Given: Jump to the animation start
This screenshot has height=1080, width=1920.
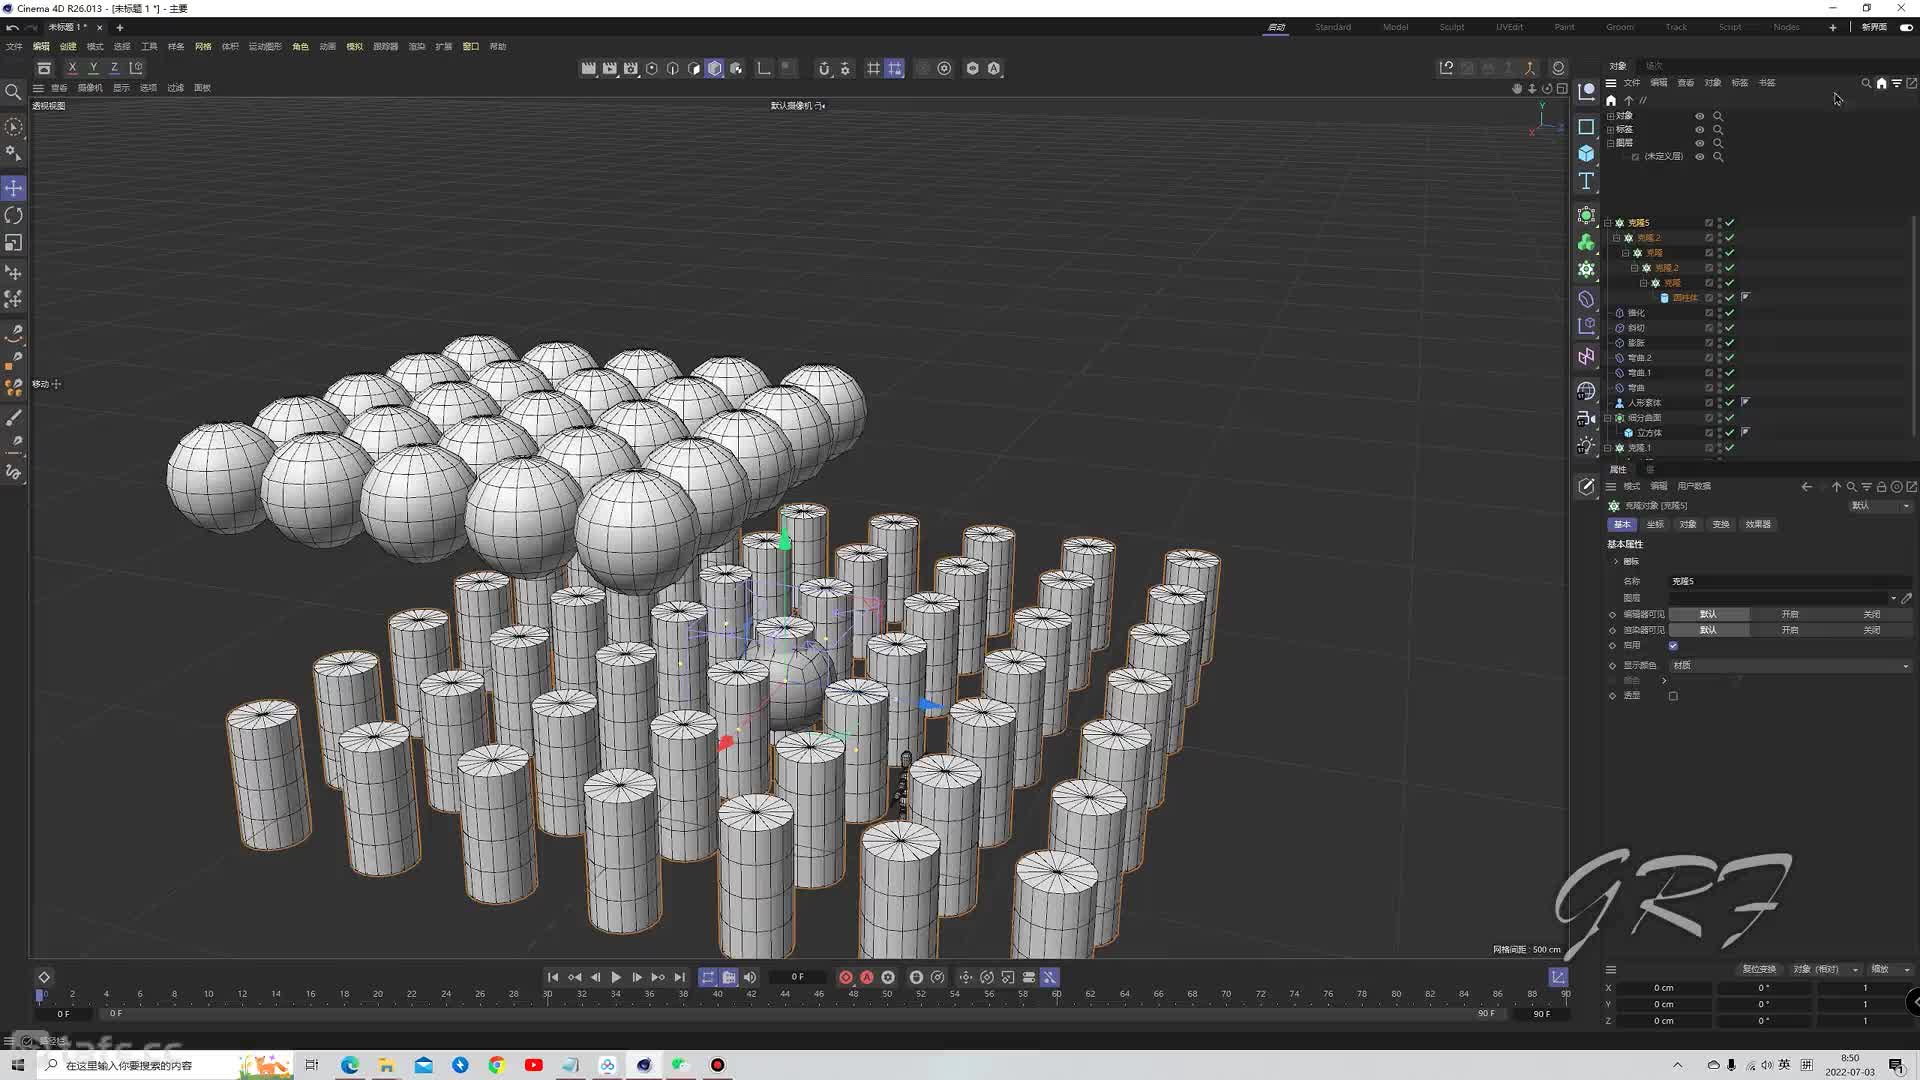Looking at the screenshot, I should 553,977.
